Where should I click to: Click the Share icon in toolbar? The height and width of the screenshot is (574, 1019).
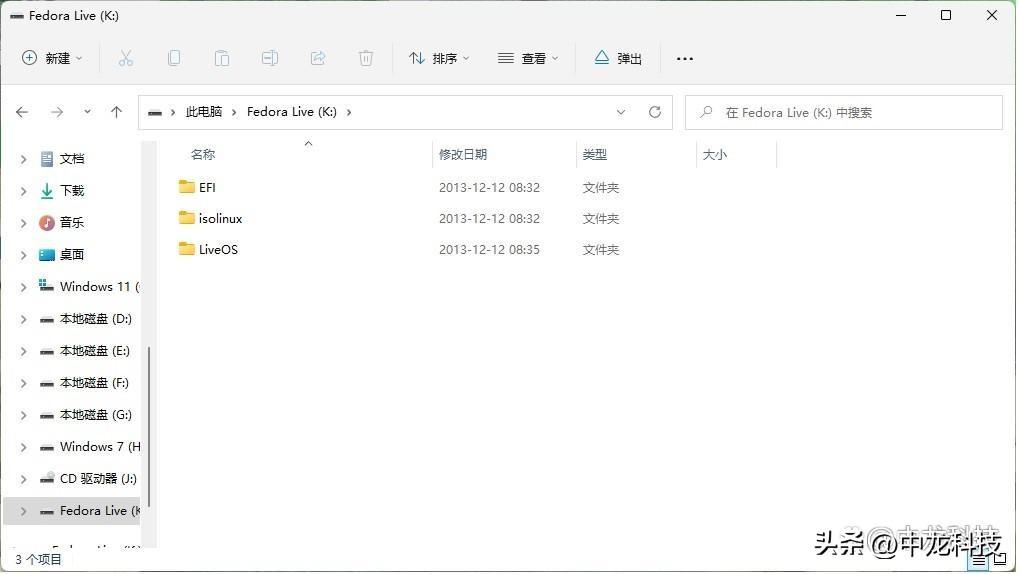[x=318, y=59]
